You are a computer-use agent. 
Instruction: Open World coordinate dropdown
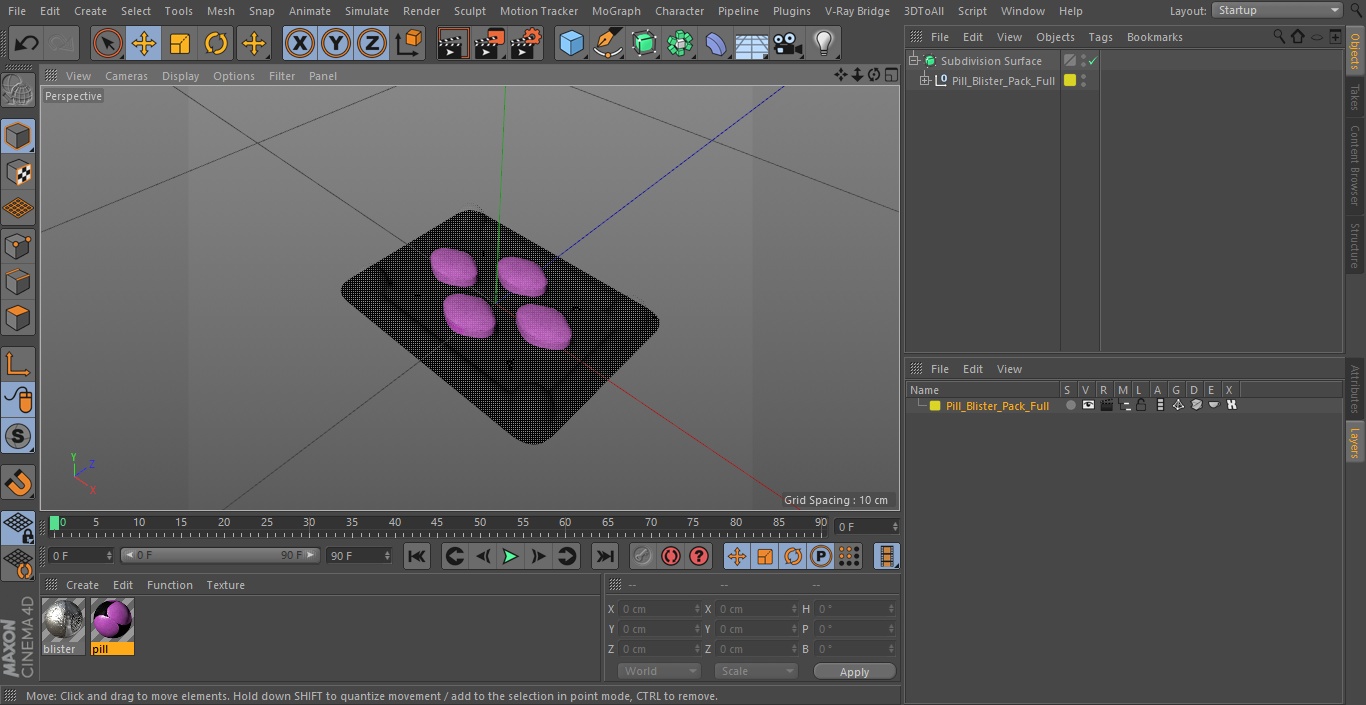pos(659,671)
